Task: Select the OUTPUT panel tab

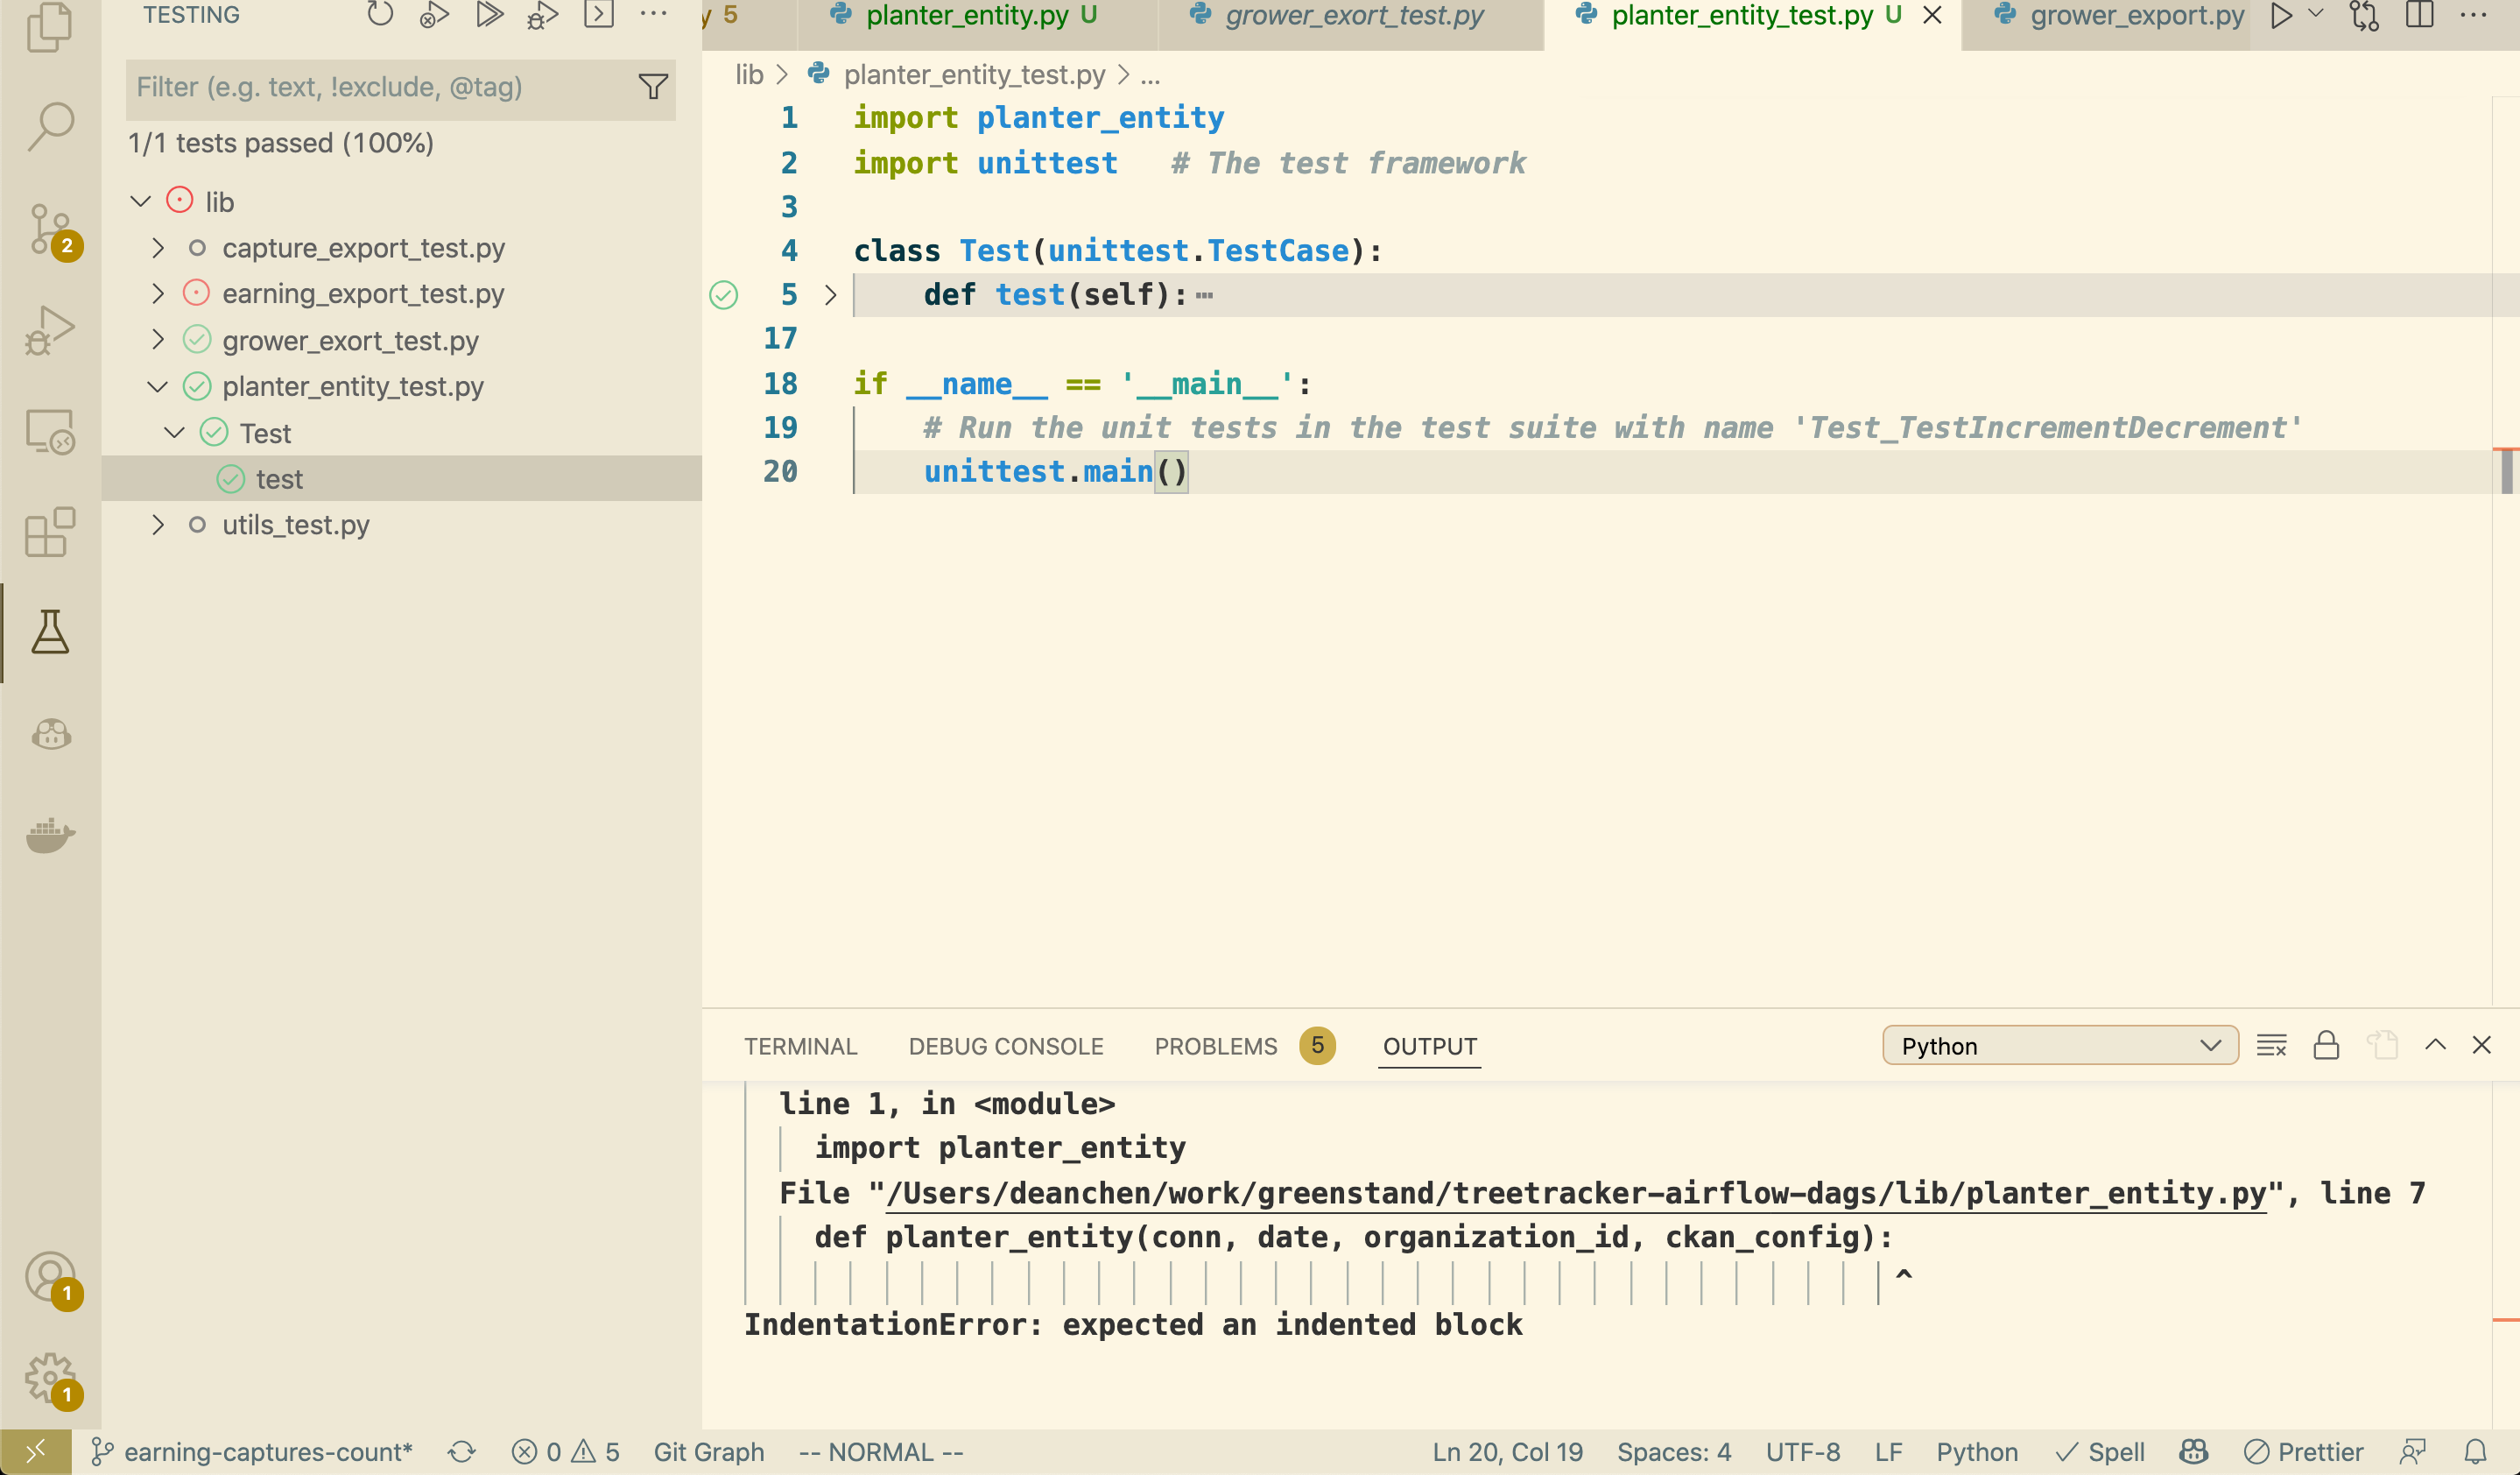Action: point(1429,1046)
